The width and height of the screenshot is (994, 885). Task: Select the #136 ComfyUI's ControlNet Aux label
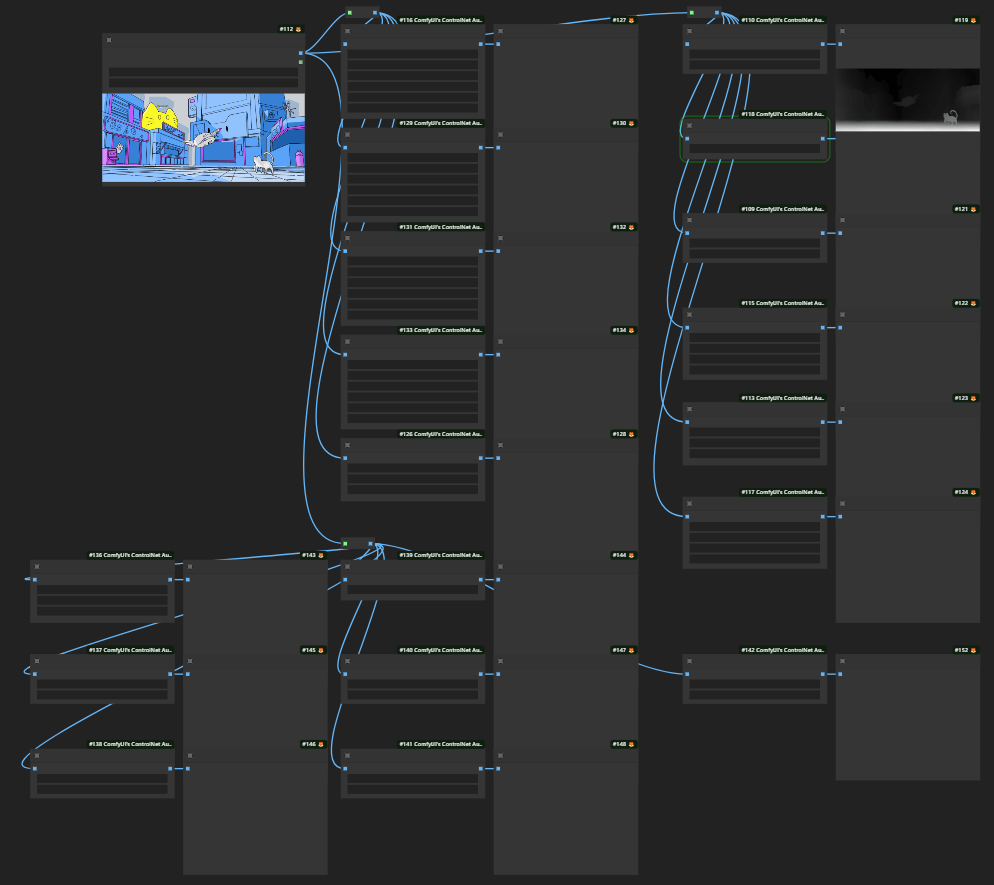click(x=130, y=555)
